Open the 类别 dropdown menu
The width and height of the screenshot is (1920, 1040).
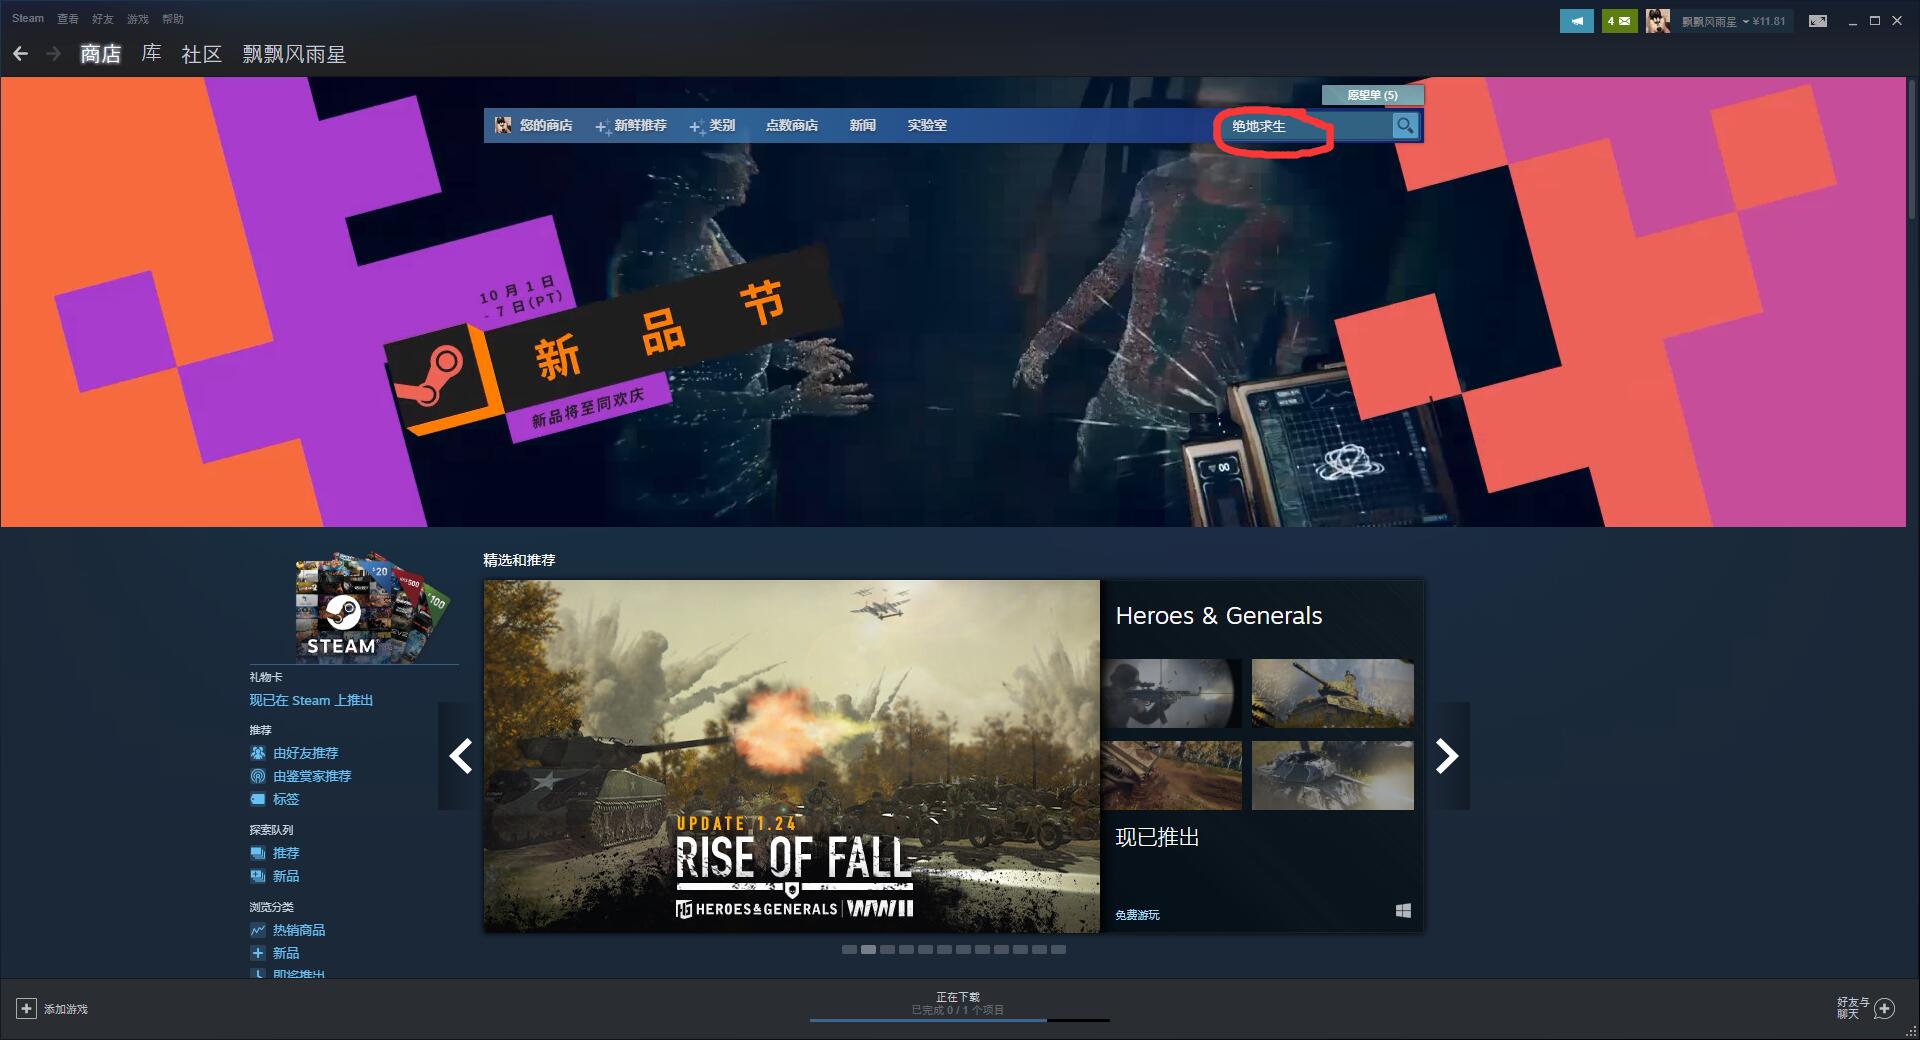coord(712,125)
